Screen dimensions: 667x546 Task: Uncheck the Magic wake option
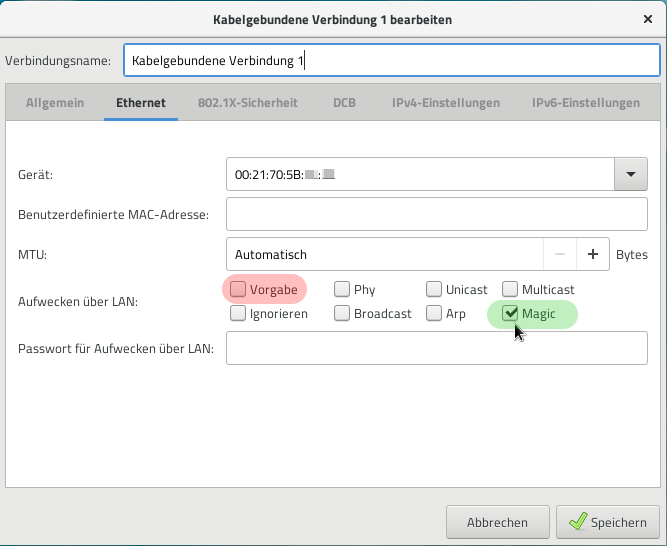(x=511, y=314)
